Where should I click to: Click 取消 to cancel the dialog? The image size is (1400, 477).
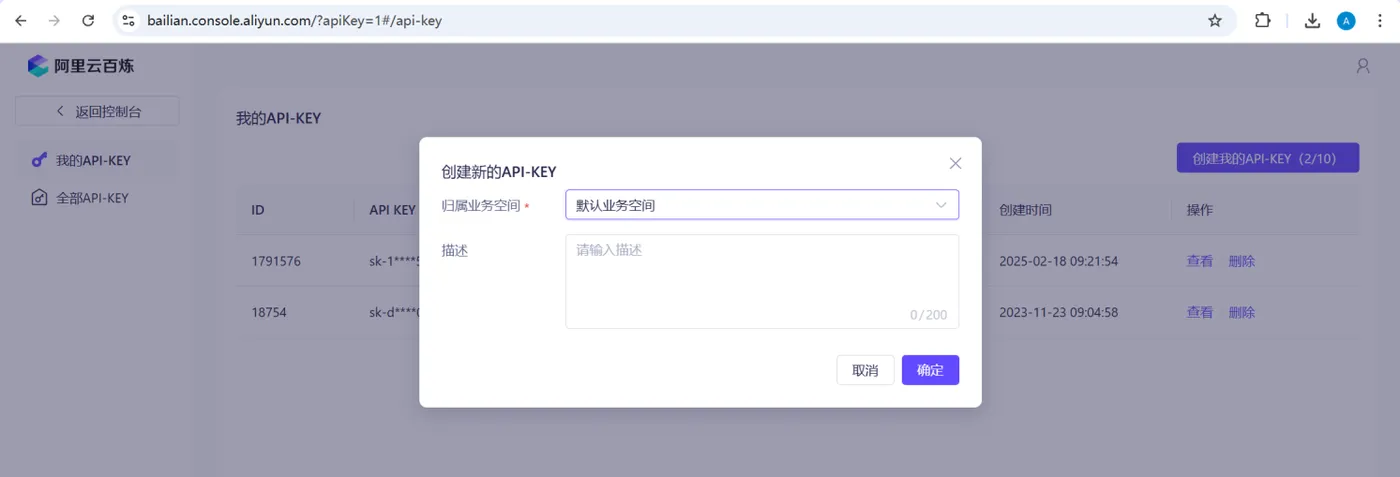[x=865, y=370]
